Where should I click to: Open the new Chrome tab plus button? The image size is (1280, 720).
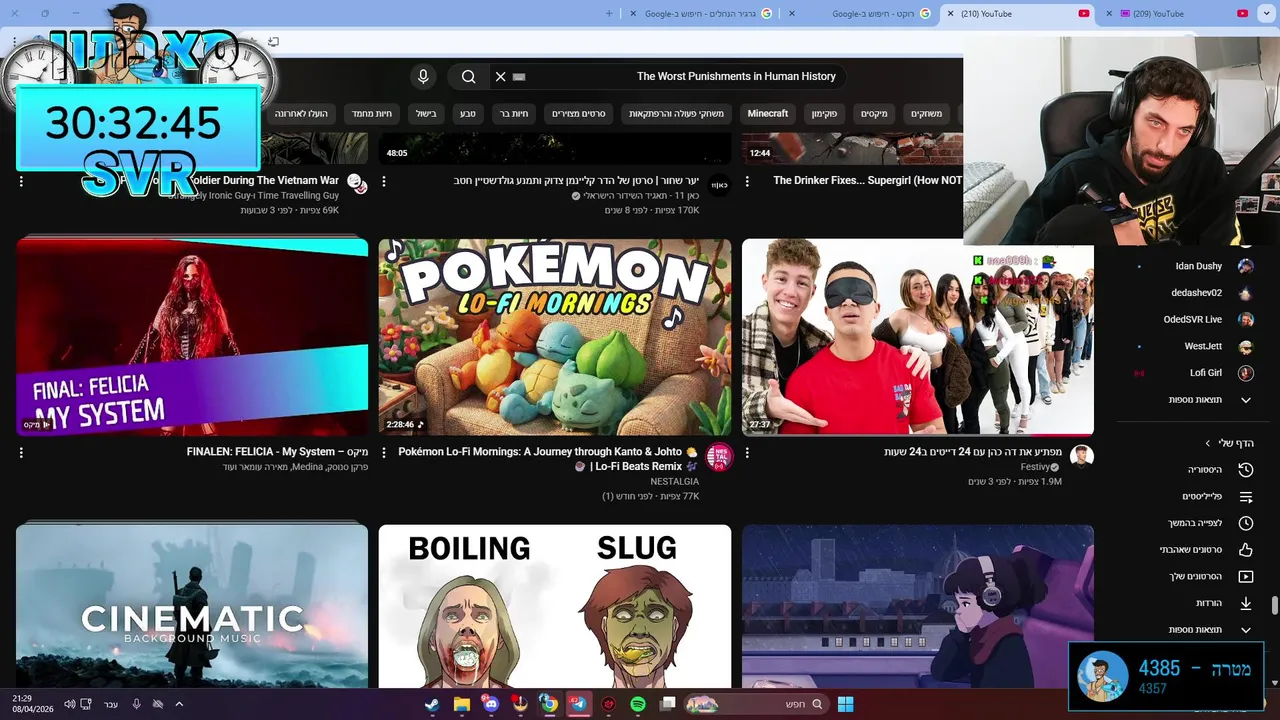[x=609, y=13]
